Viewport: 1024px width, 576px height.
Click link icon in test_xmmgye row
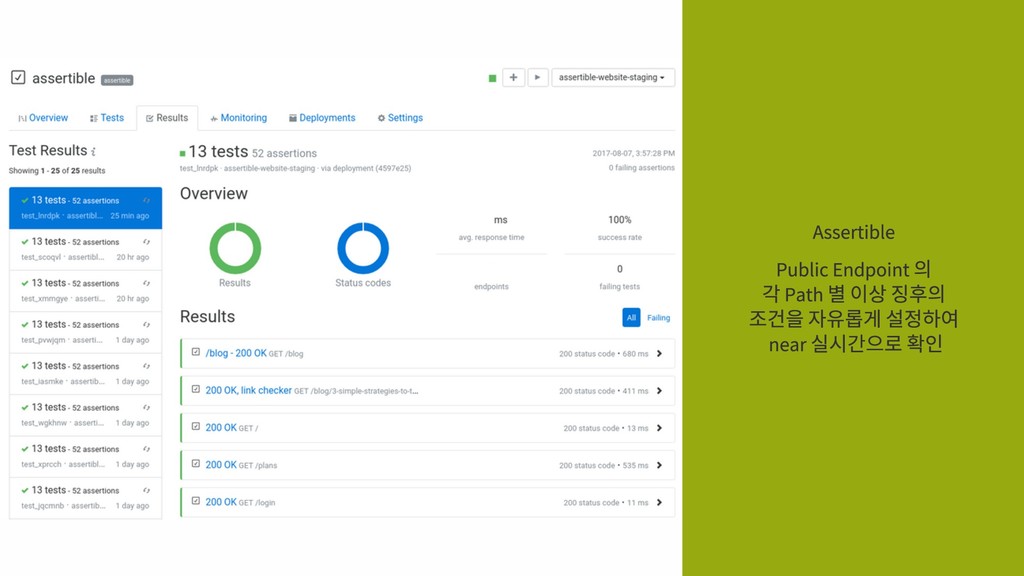146,283
